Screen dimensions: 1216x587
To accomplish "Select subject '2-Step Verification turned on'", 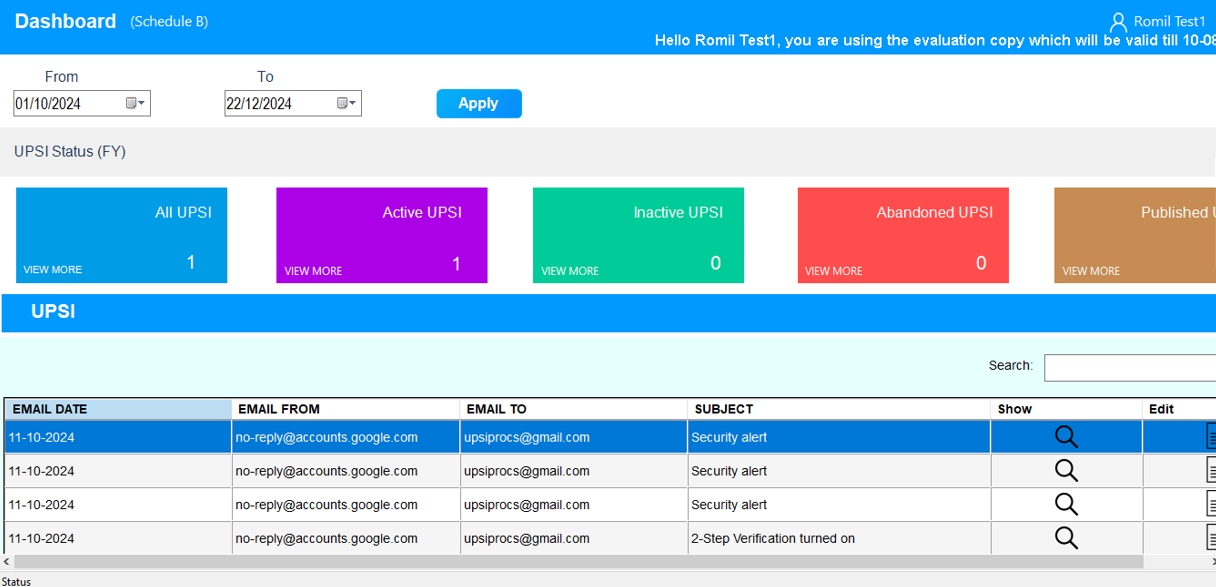I will tap(773, 538).
